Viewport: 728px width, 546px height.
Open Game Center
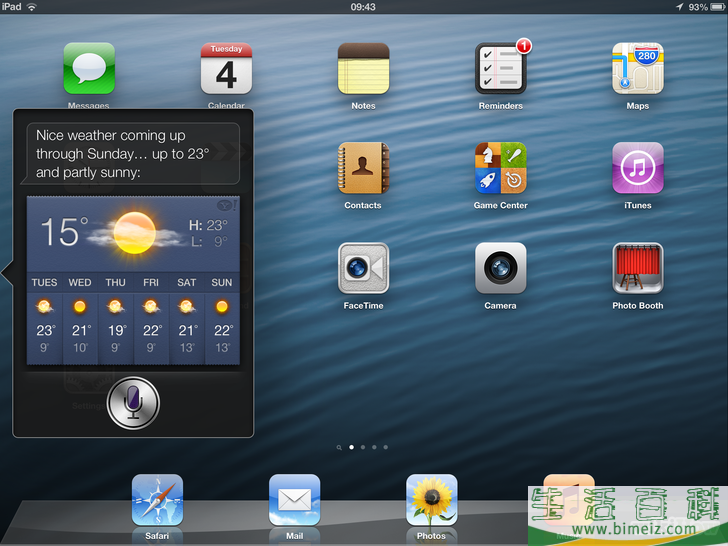[x=500, y=168]
